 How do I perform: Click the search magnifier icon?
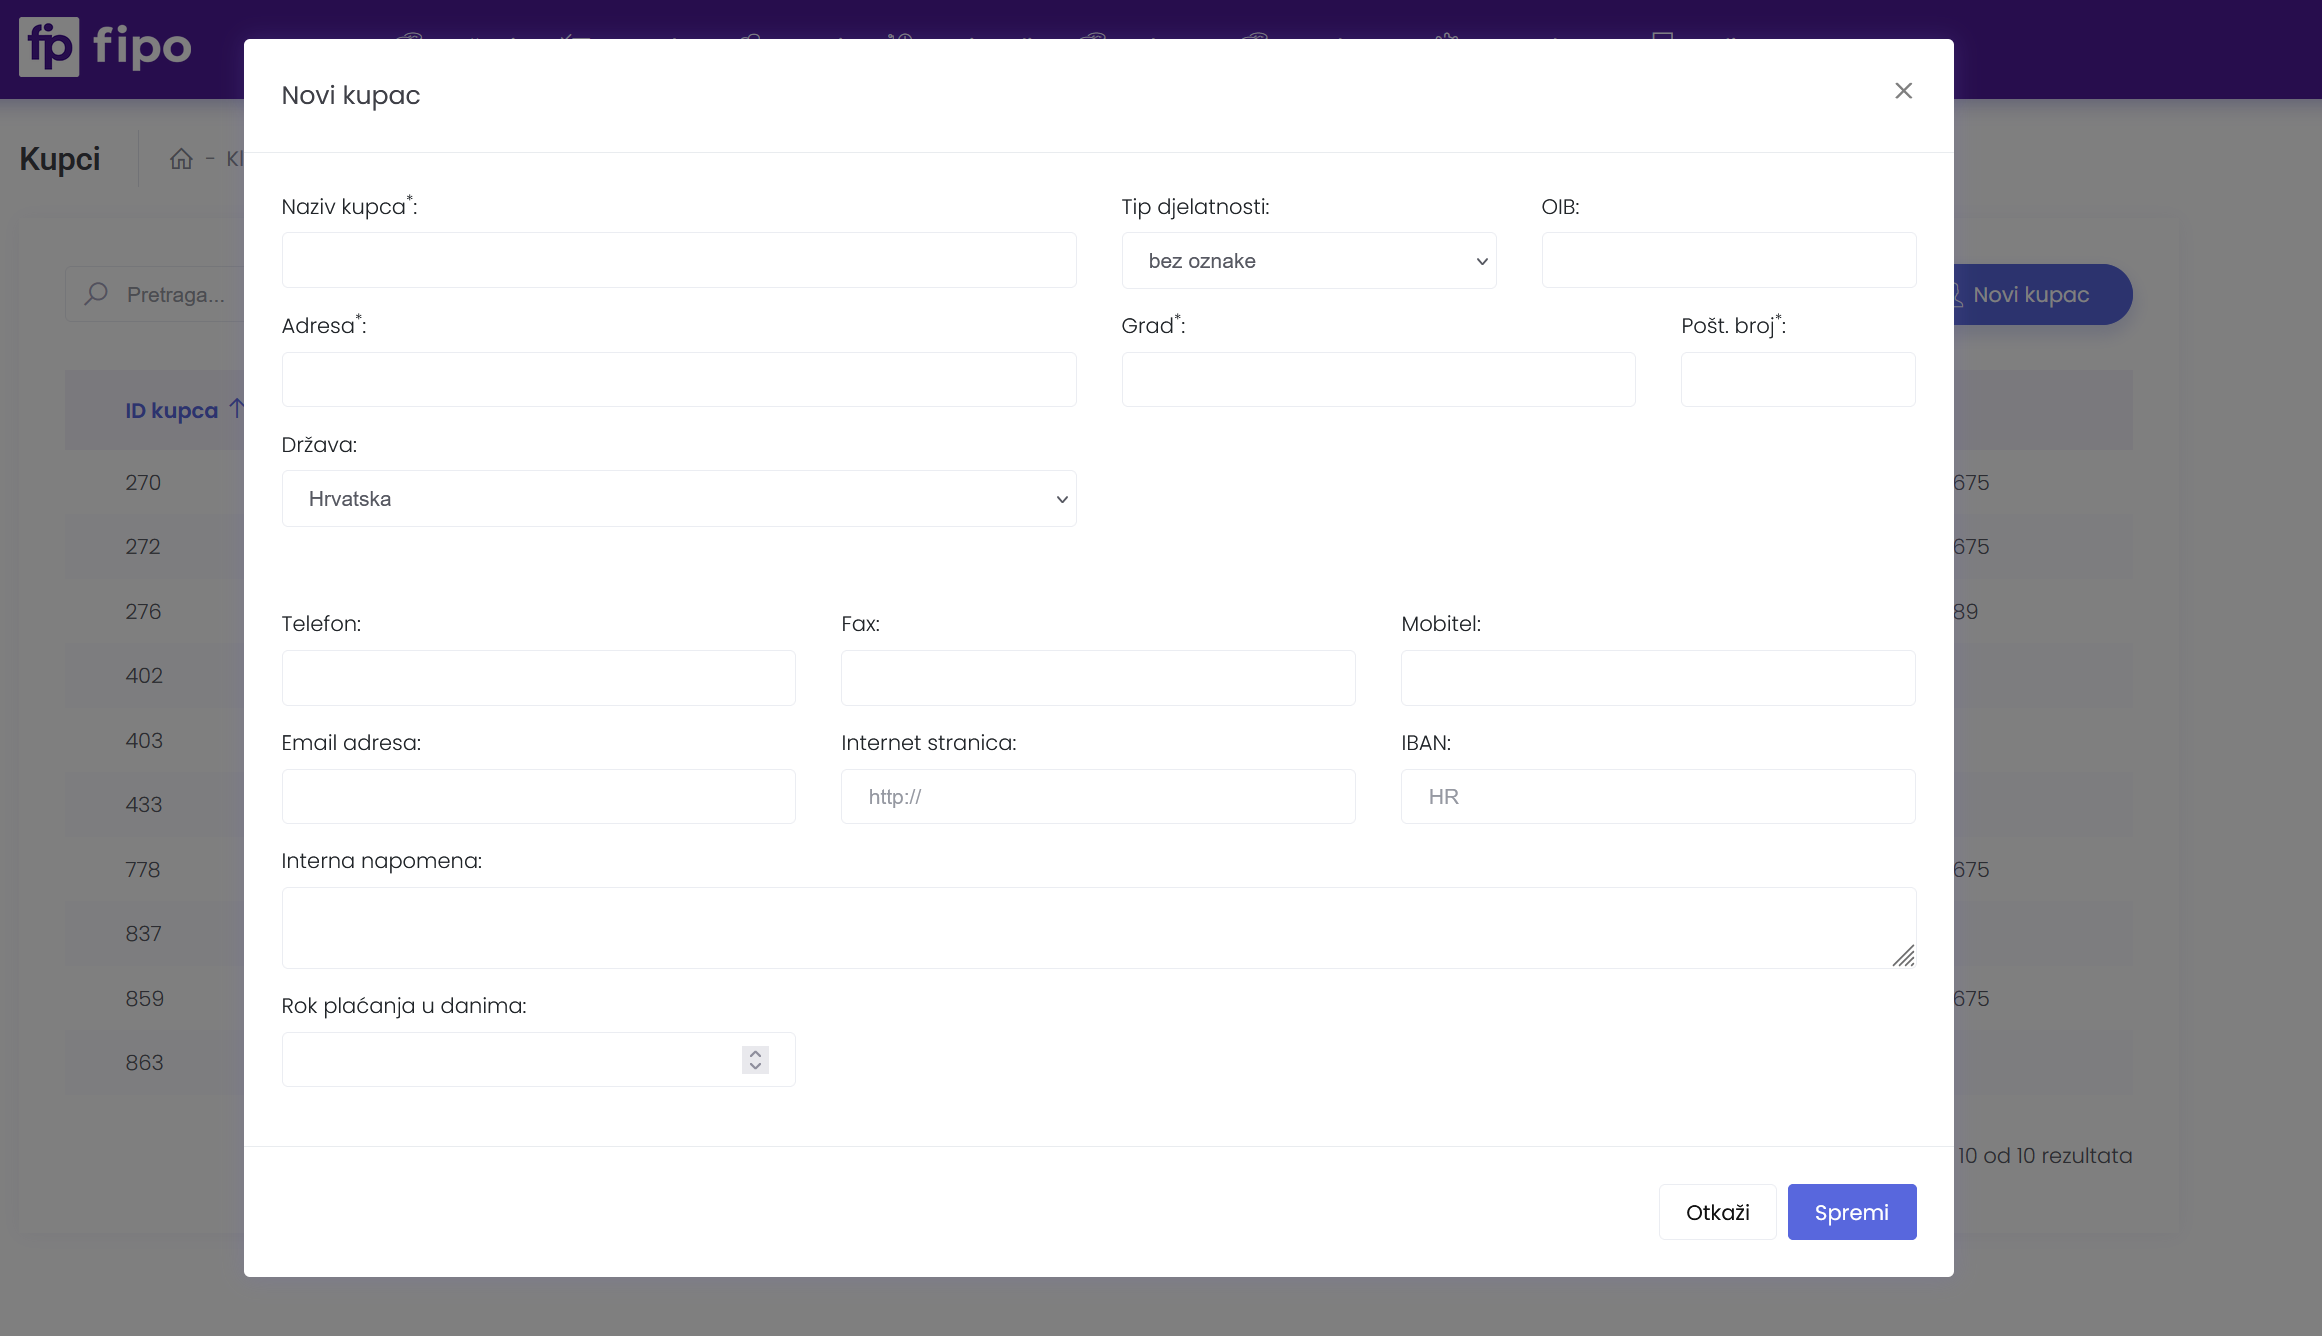click(x=97, y=294)
